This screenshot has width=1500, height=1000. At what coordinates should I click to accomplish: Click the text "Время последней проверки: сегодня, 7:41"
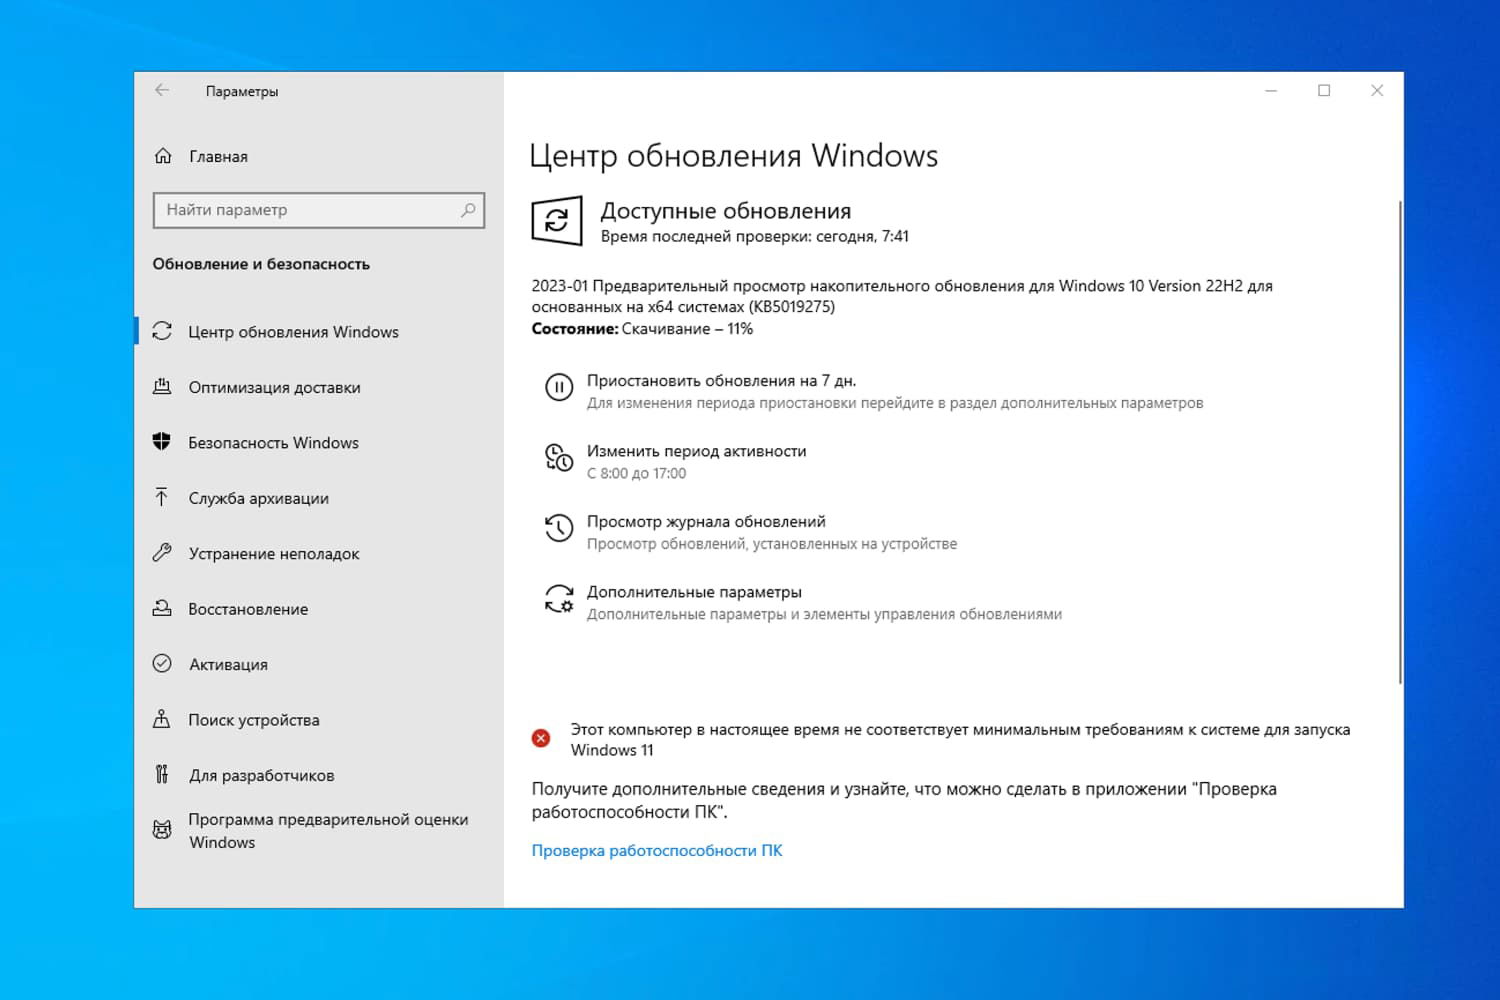(755, 237)
